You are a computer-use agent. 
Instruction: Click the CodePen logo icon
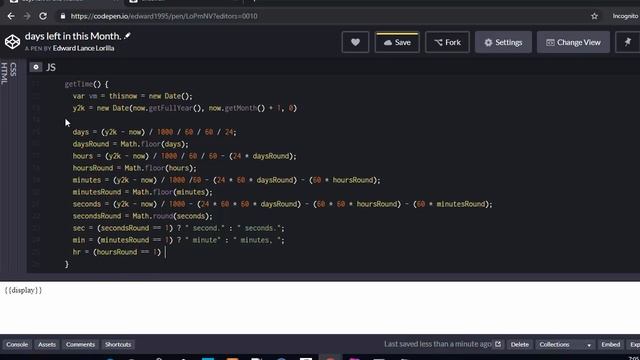point(12,42)
